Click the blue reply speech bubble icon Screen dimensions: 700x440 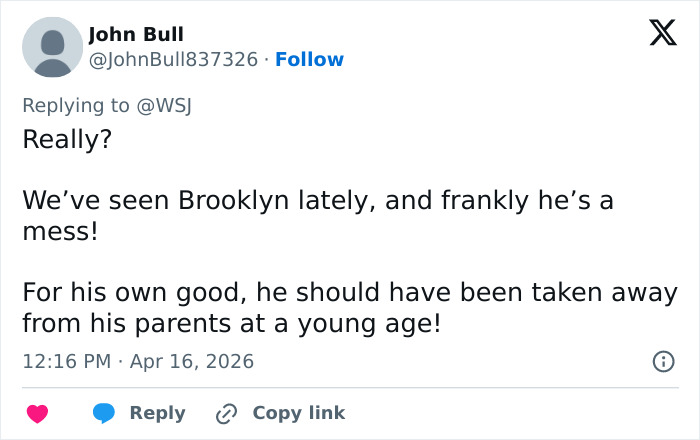click(x=105, y=413)
